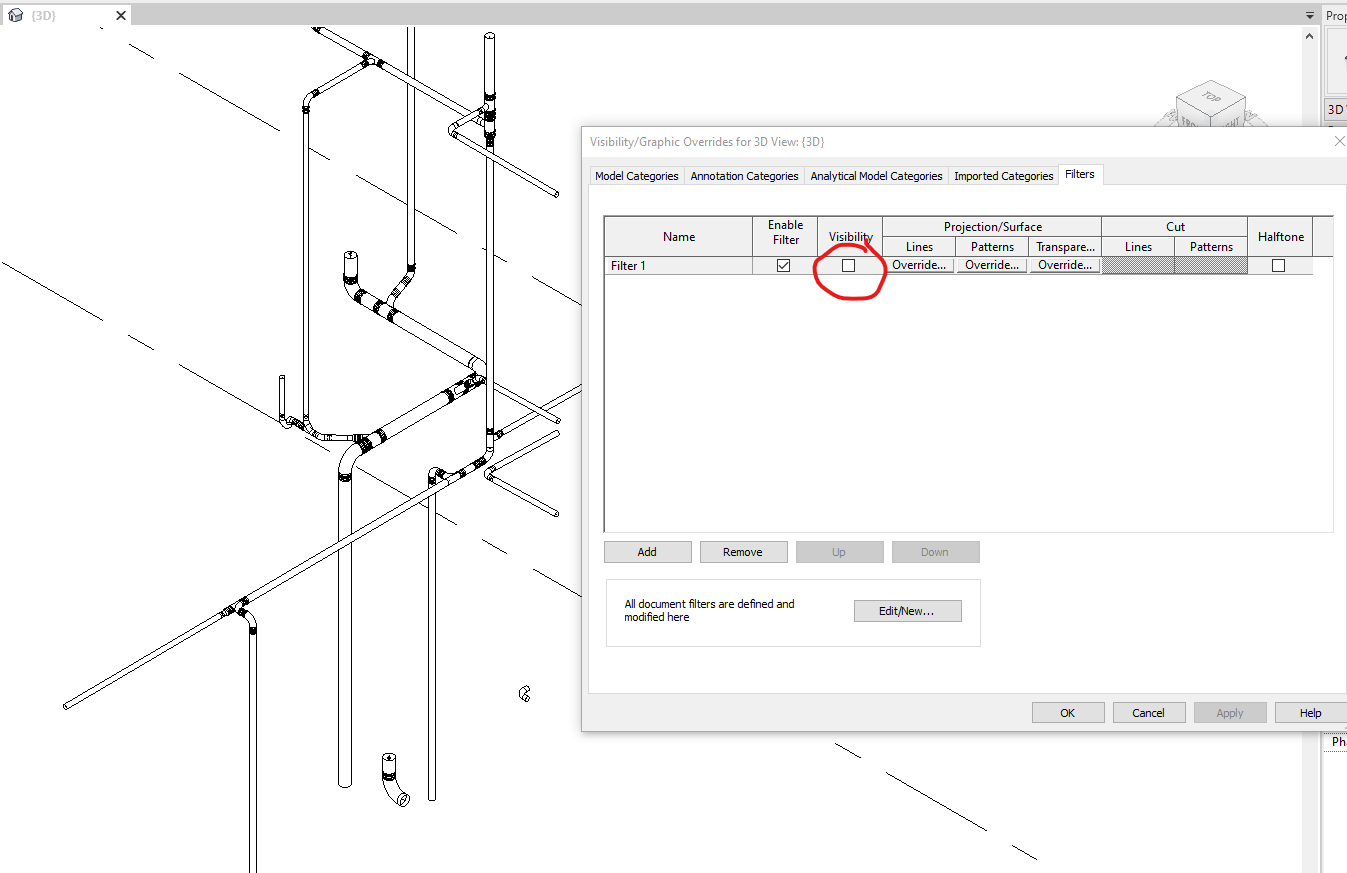Open the Annotation Categories tab

[x=744, y=175]
